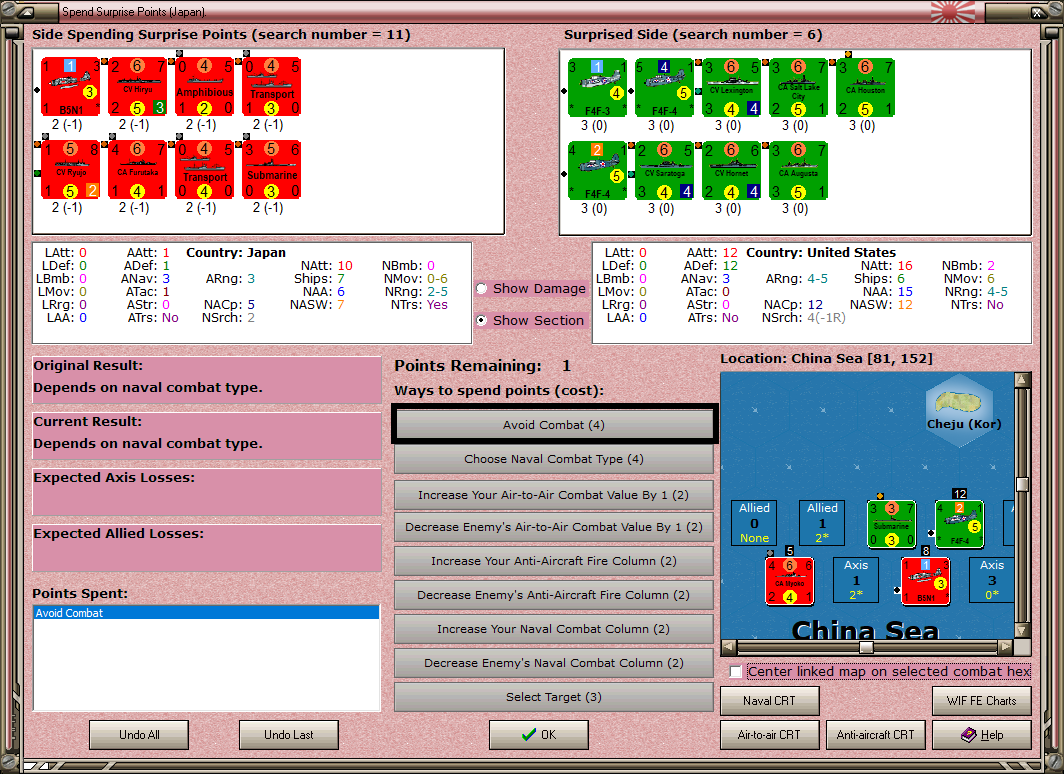The width and height of the screenshot is (1064, 774).
Task: Select the Amphibious unit counter
Action: click(x=204, y=86)
